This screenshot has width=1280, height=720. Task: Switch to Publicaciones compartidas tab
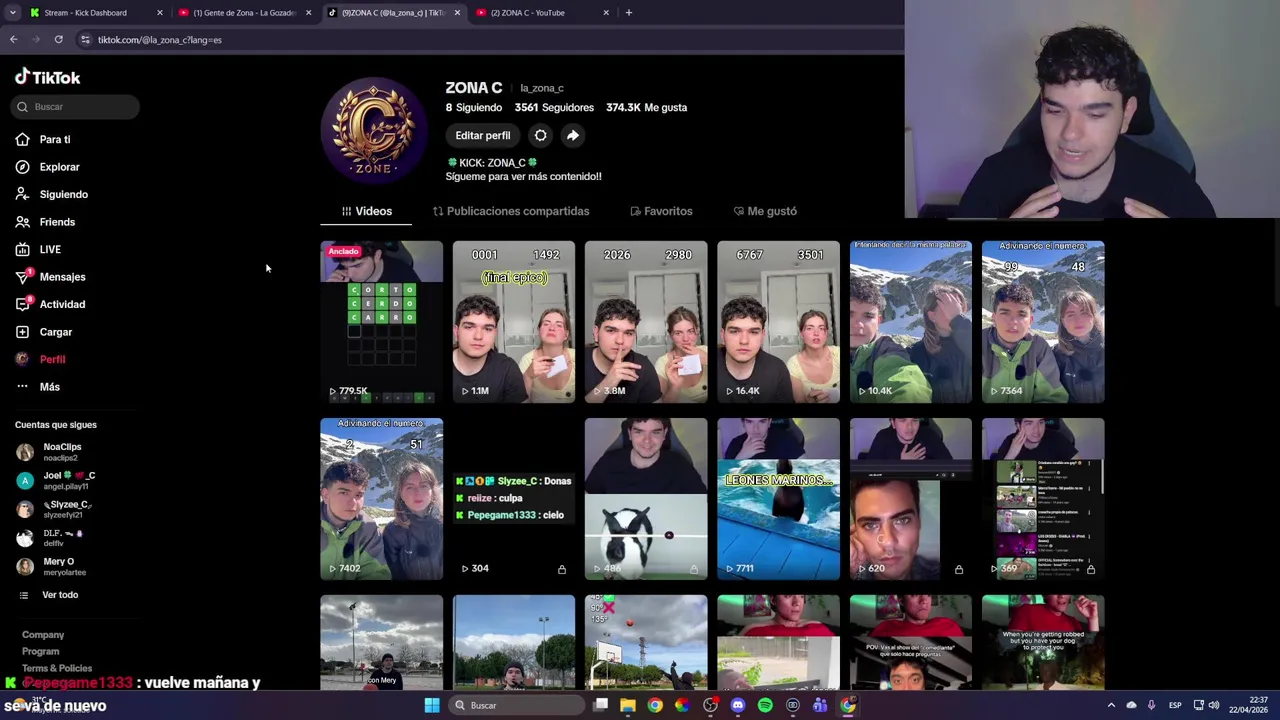click(x=511, y=211)
